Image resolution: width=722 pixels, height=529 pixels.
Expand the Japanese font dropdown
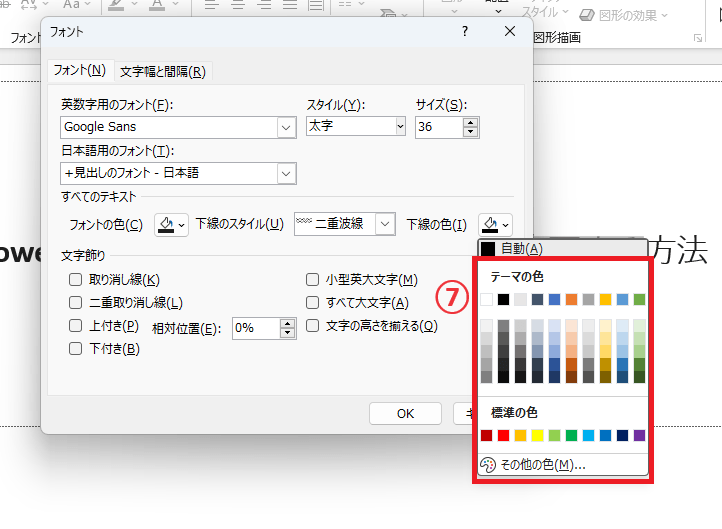point(286,174)
